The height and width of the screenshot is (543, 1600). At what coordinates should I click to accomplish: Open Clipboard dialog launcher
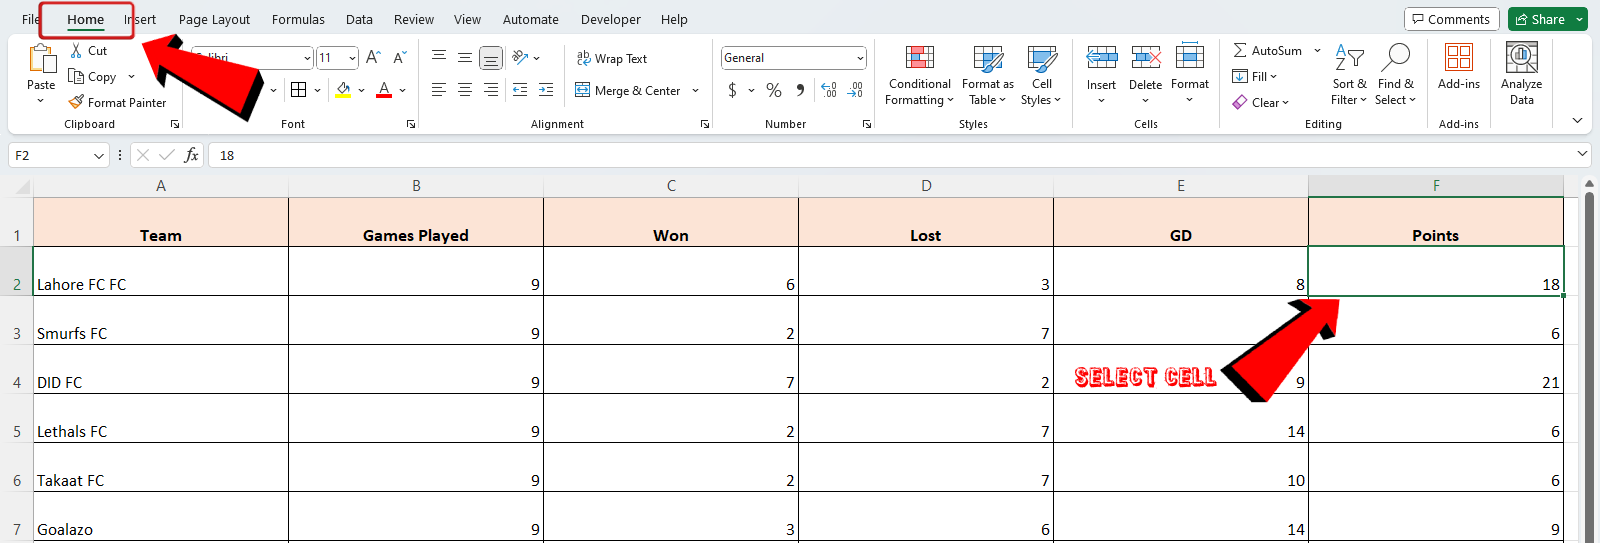[x=175, y=124]
